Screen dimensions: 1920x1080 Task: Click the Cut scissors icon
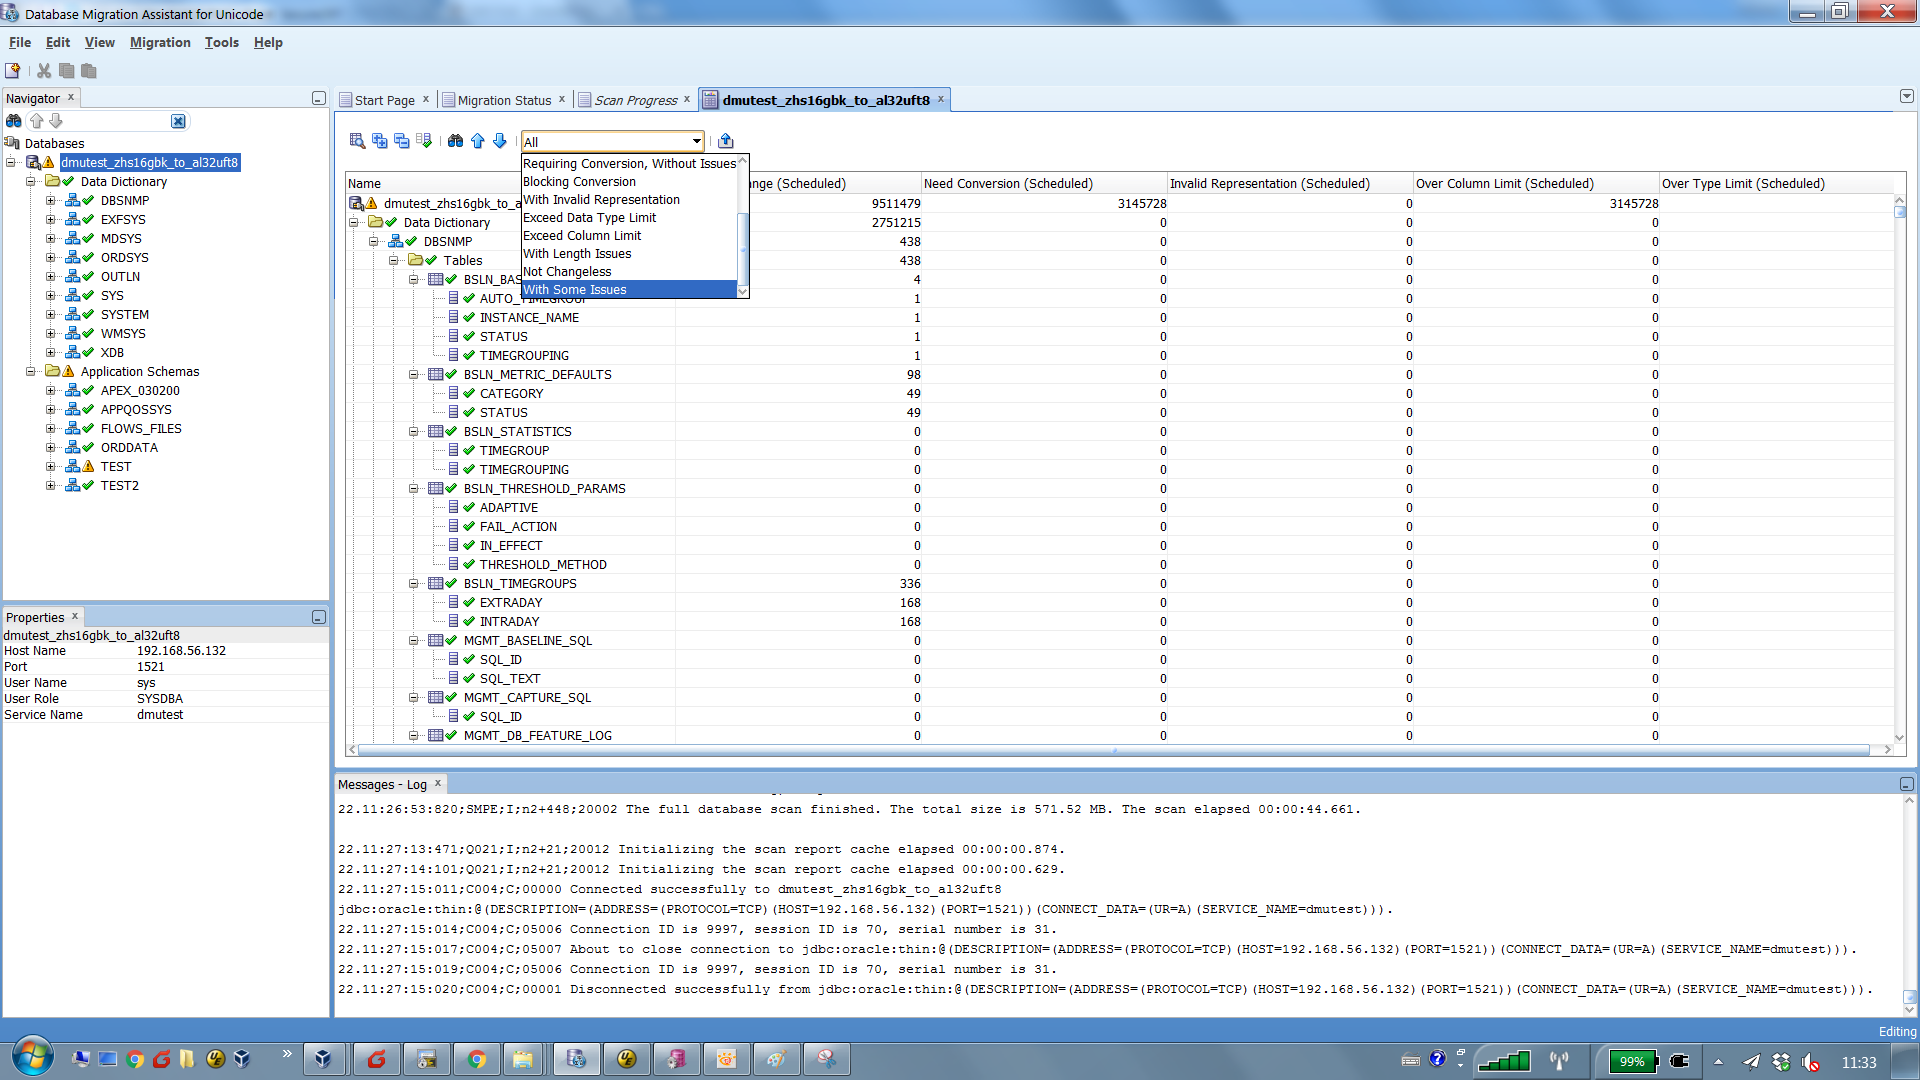(x=44, y=71)
